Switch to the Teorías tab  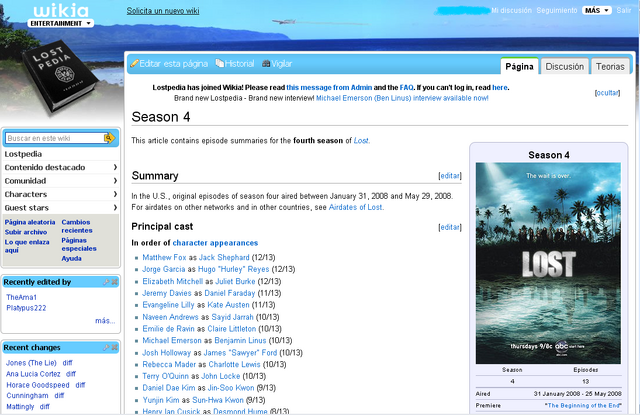tap(610, 66)
